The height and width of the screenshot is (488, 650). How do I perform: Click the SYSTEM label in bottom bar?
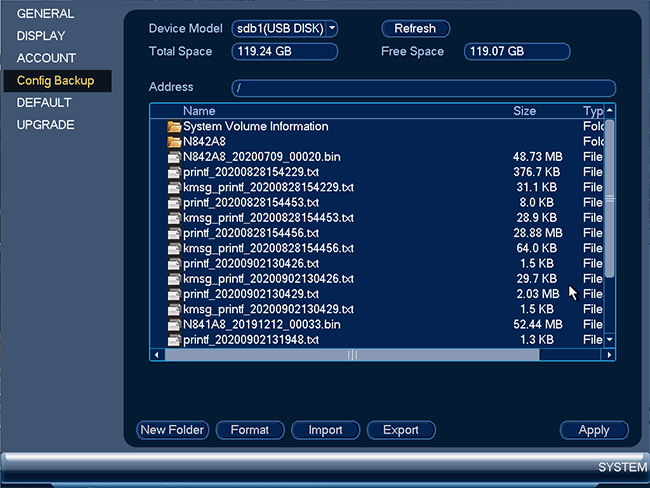[x=623, y=468]
